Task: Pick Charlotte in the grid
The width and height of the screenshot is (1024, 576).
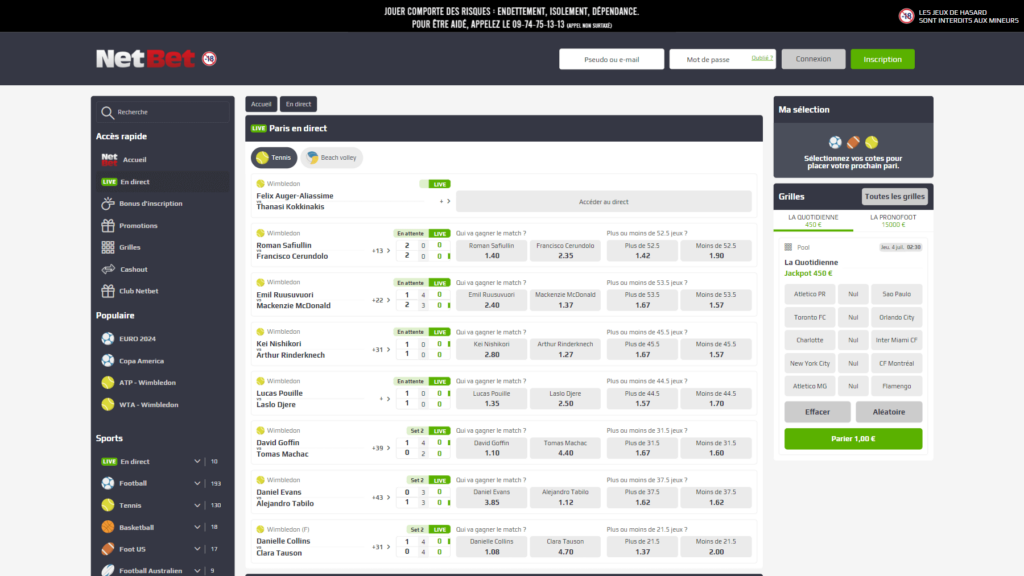Action: [x=810, y=340]
